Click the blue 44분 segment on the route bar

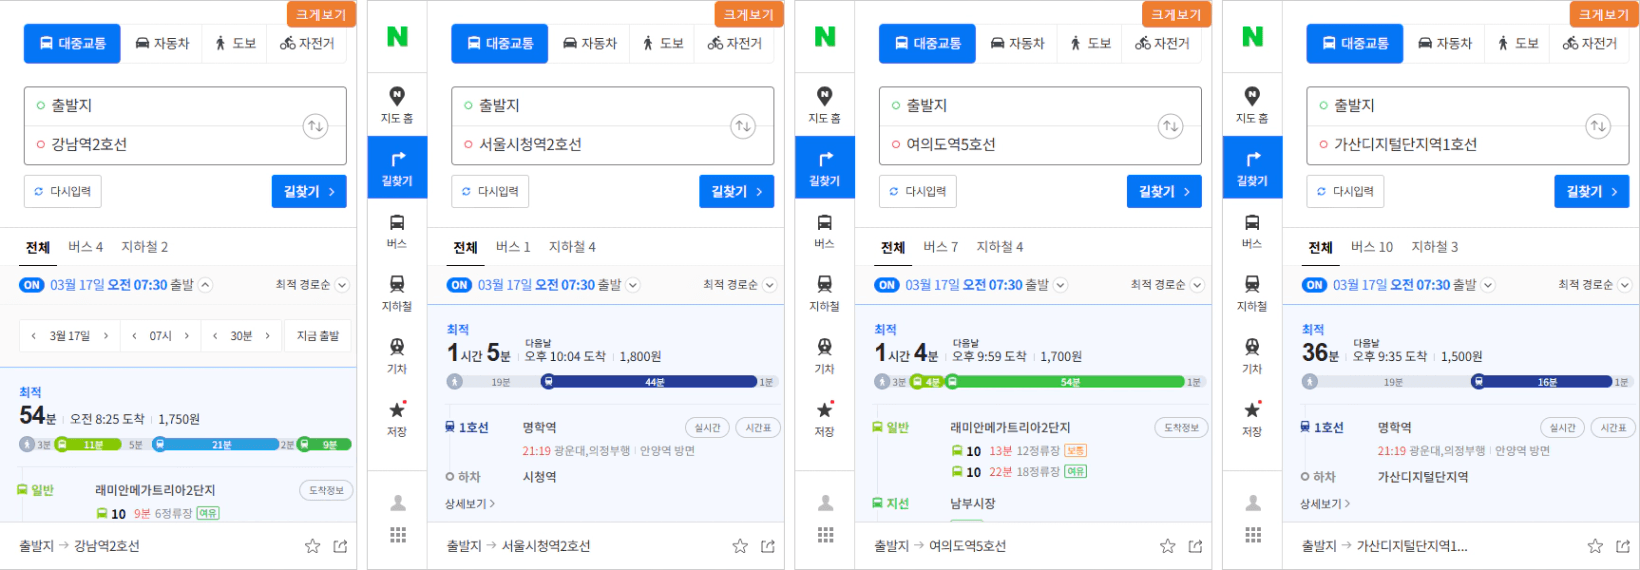653,382
